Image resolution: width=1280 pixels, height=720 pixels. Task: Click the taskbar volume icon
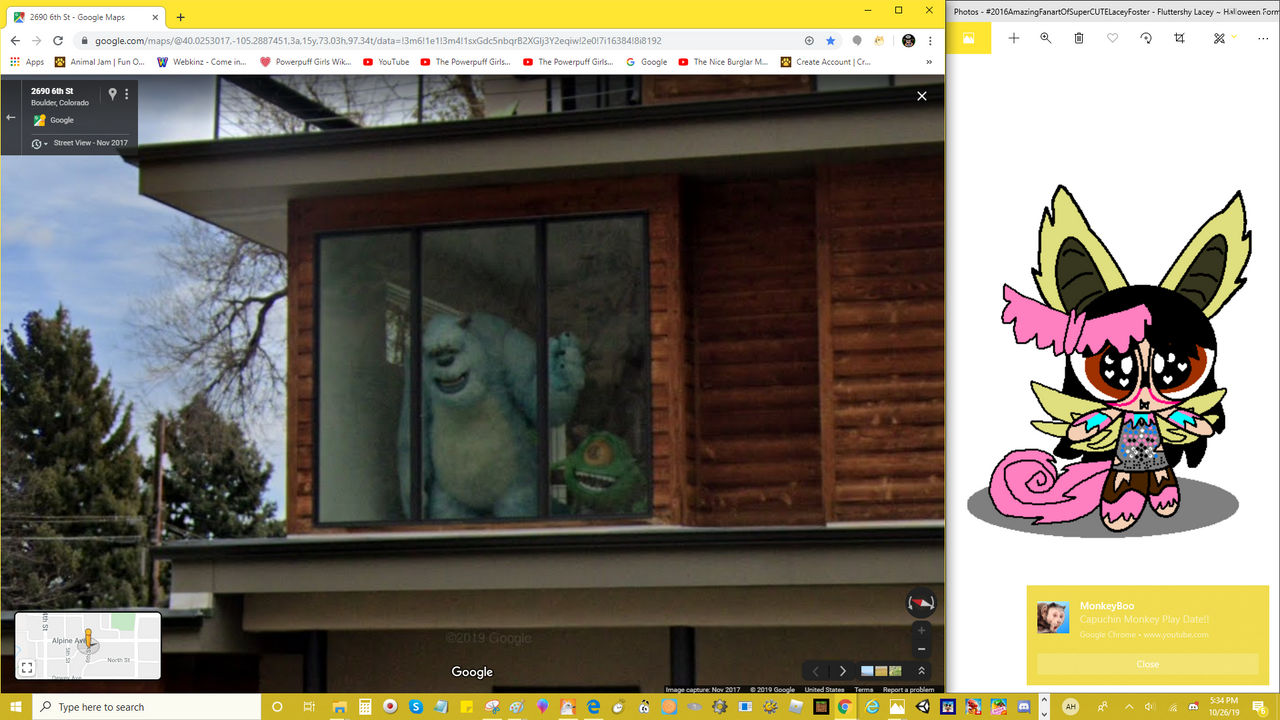point(1150,707)
